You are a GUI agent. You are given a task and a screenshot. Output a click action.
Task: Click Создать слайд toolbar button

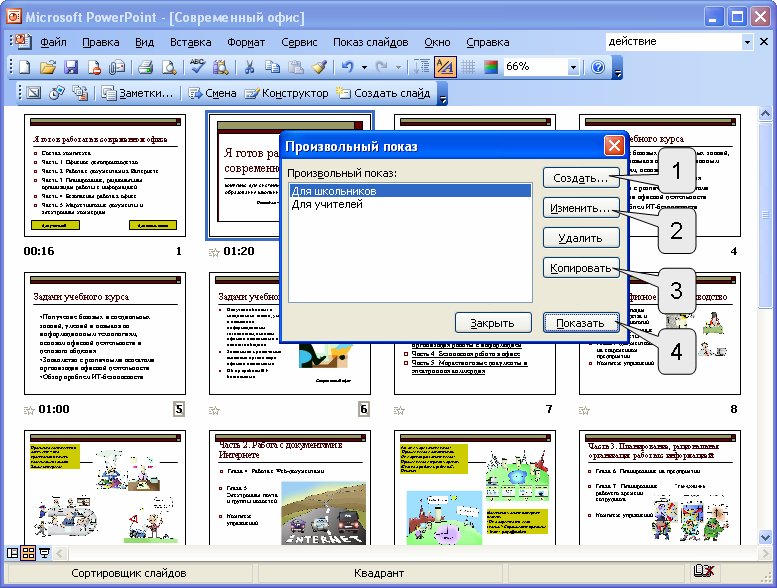(383, 93)
